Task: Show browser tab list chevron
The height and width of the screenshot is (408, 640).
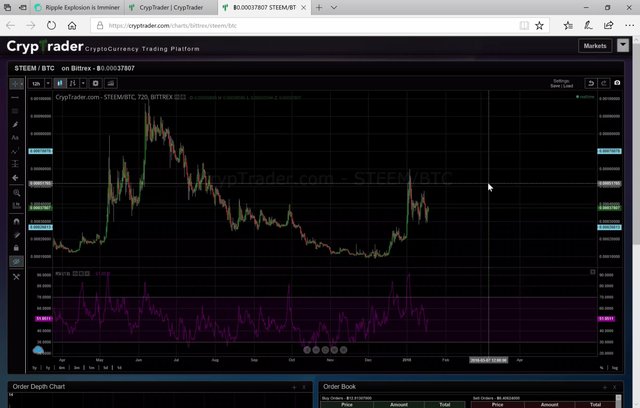Action: [334, 7]
